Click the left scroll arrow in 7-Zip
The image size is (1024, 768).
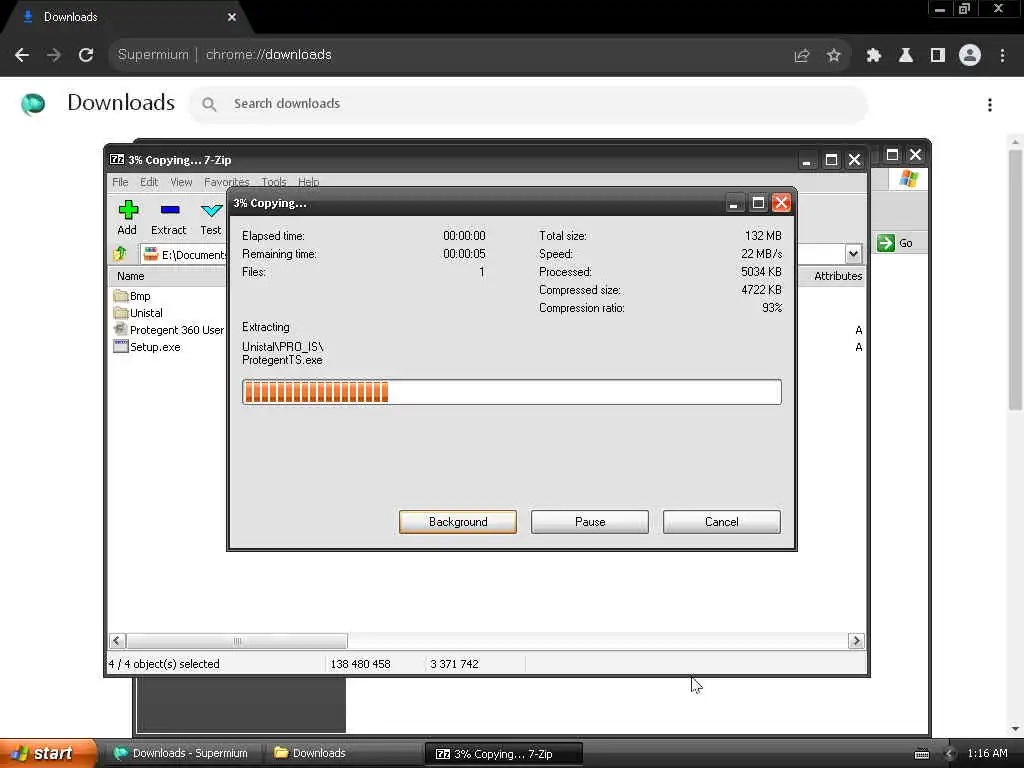pos(118,641)
